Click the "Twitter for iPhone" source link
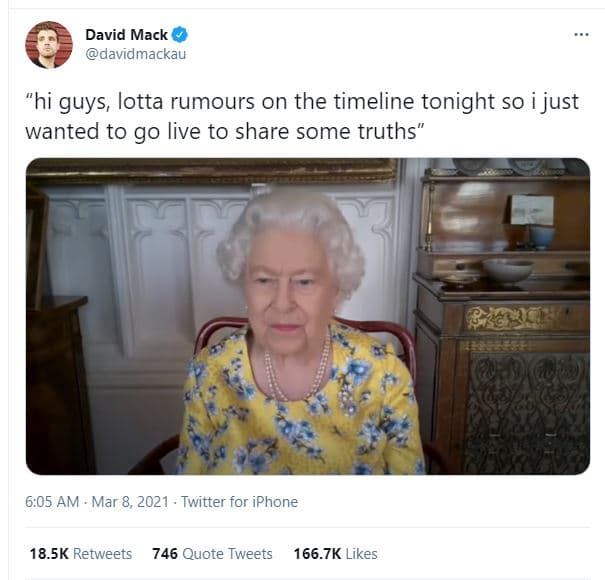The width and height of the screenshot is (605, 580). (240, 502)
